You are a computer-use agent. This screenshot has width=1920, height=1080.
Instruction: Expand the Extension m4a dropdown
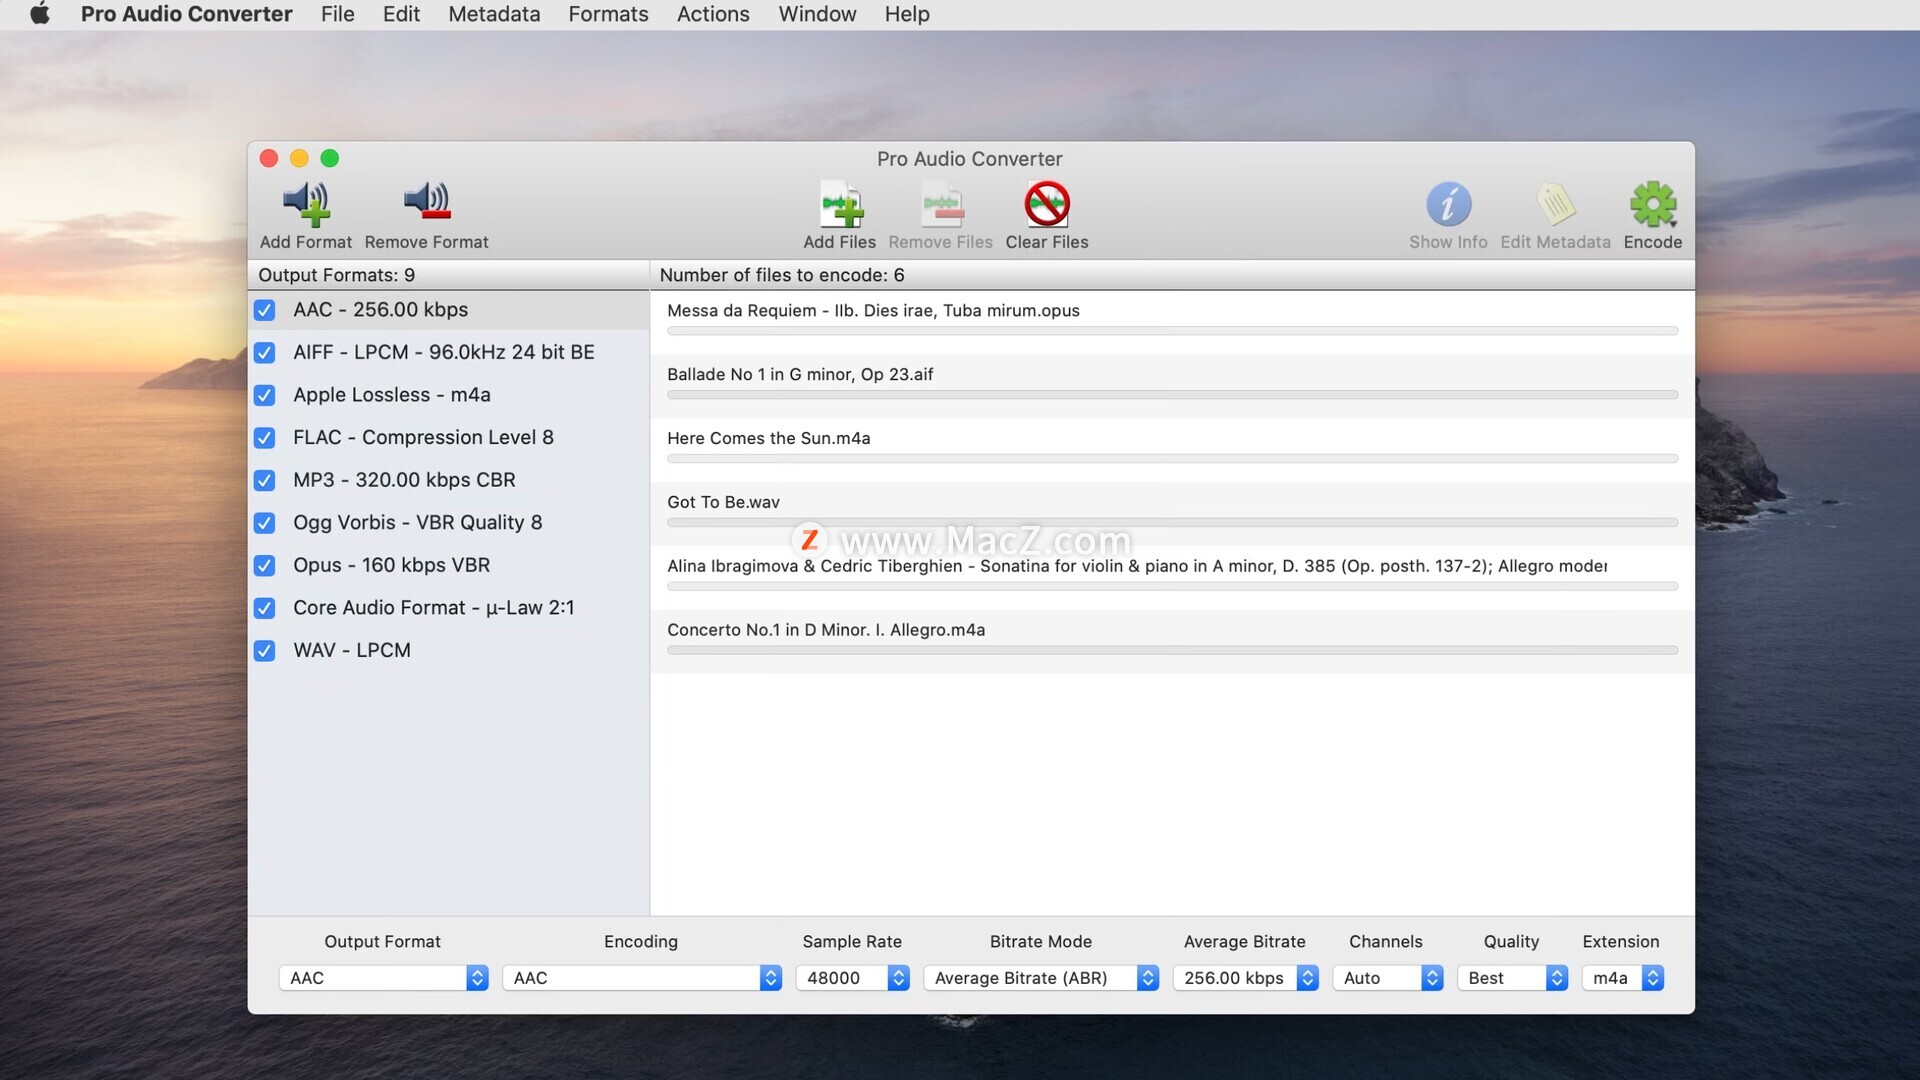pos(1622,978)
